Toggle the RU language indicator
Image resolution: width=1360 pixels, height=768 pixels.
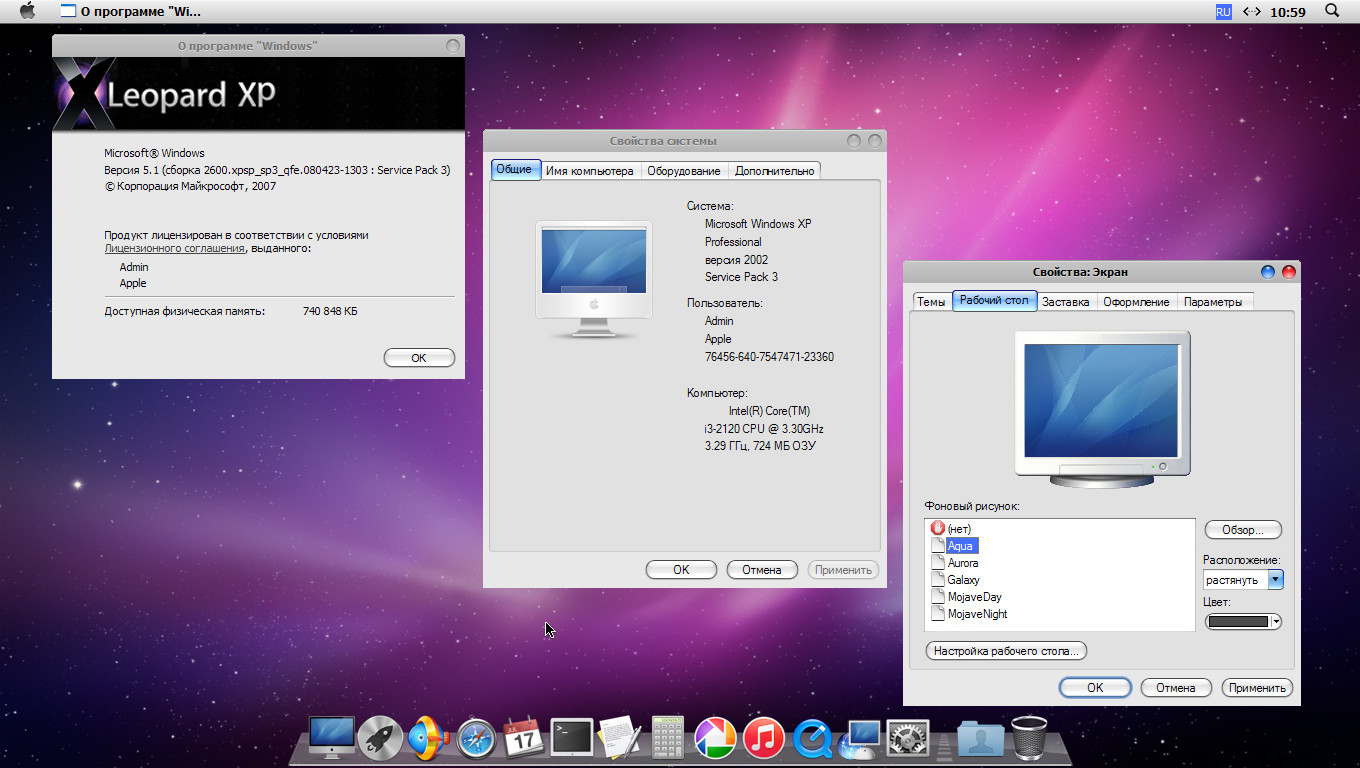[1223, 12]
